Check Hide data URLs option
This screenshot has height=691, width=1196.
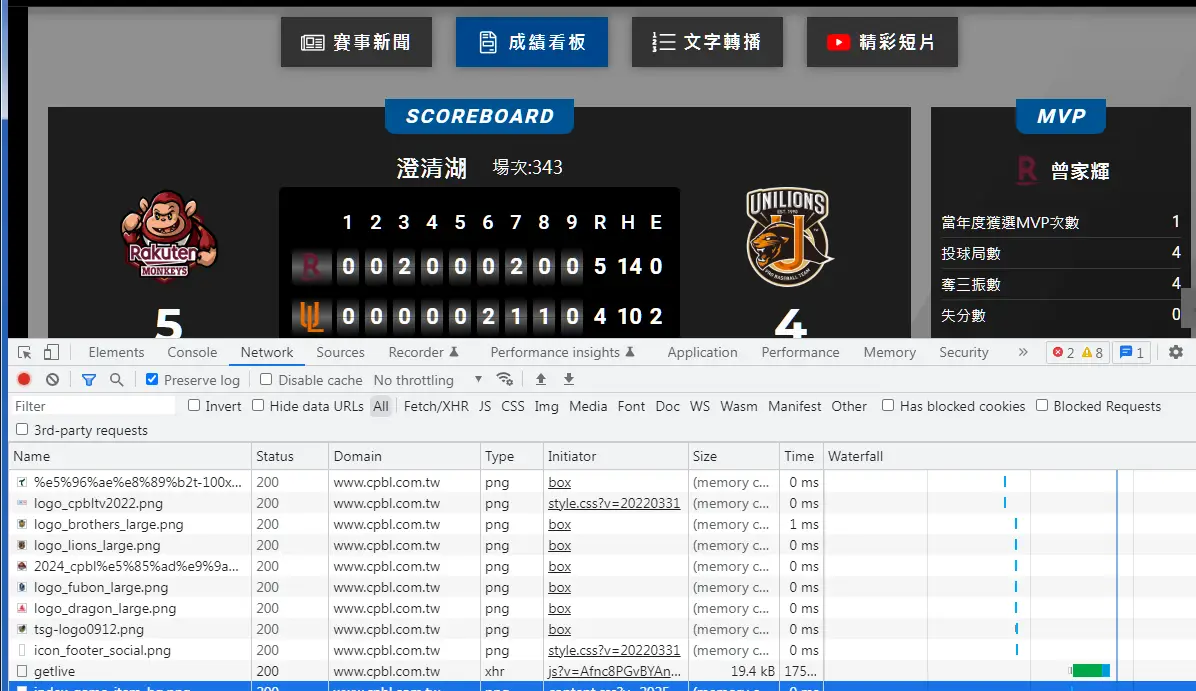click(258, 406)
